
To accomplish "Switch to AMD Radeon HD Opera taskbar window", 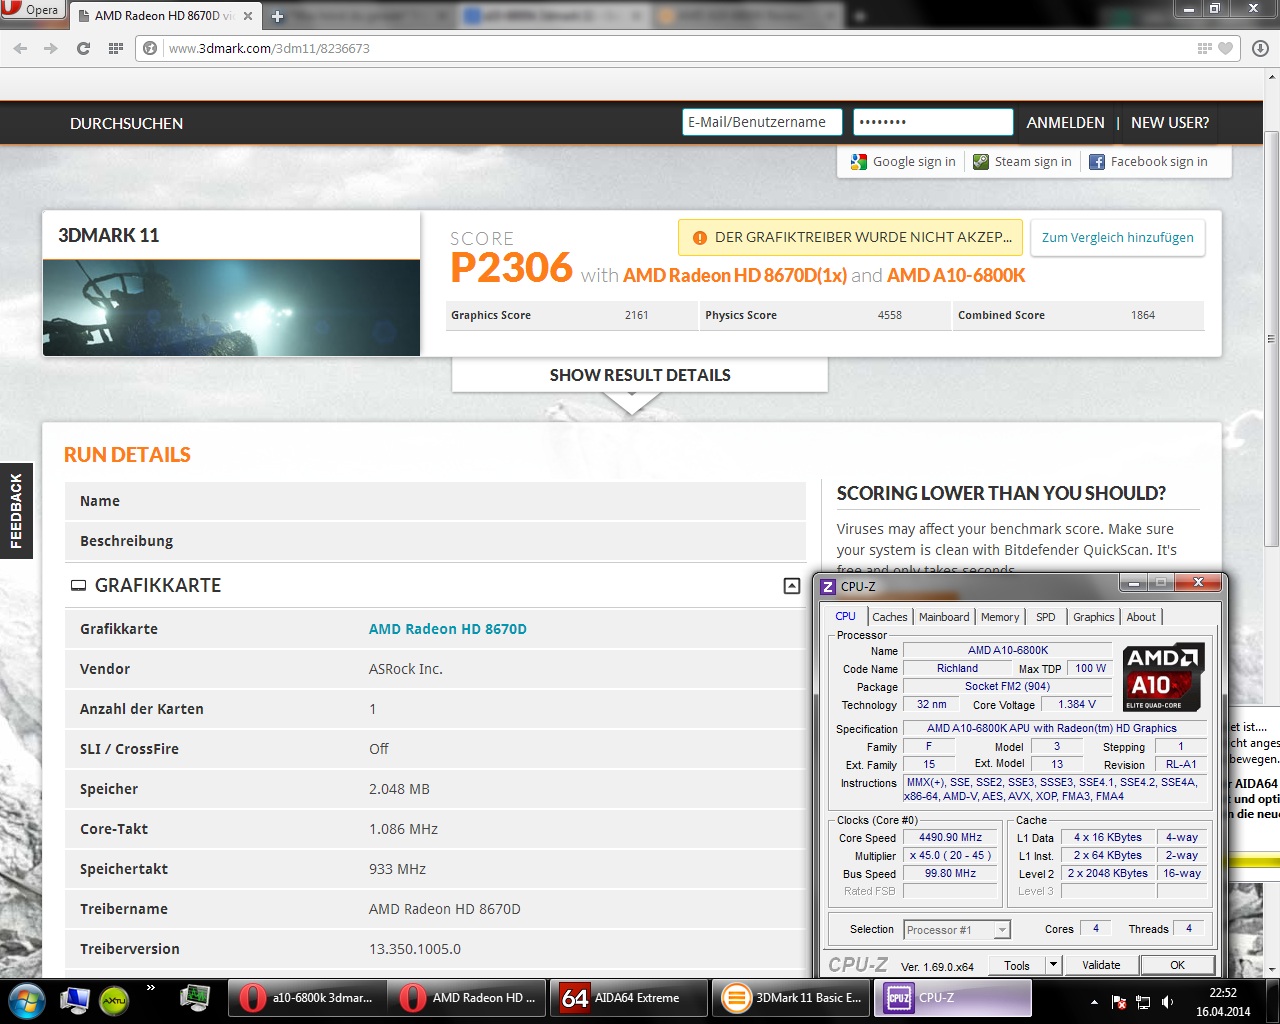I will pyautogui.click(x=468, y=998).
